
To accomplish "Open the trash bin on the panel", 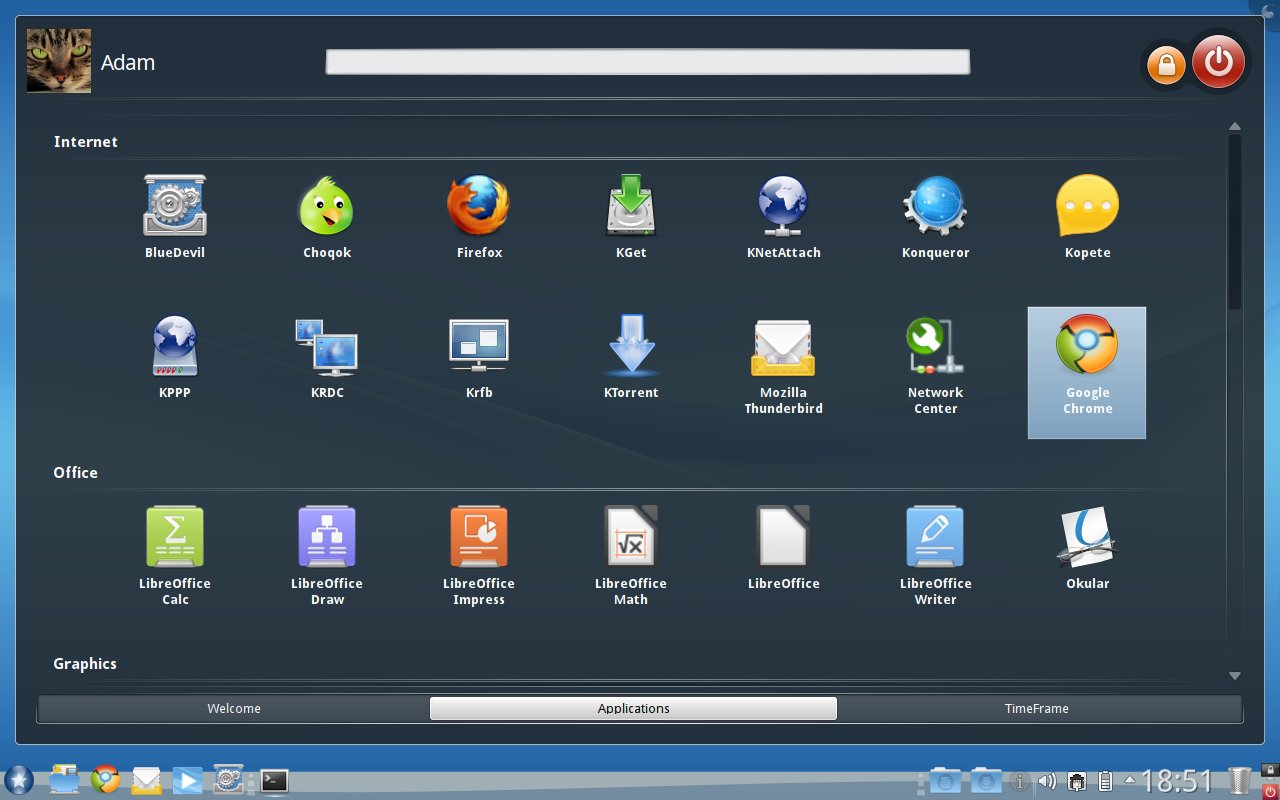I will pyautogui.click(x=1239, y=780).
